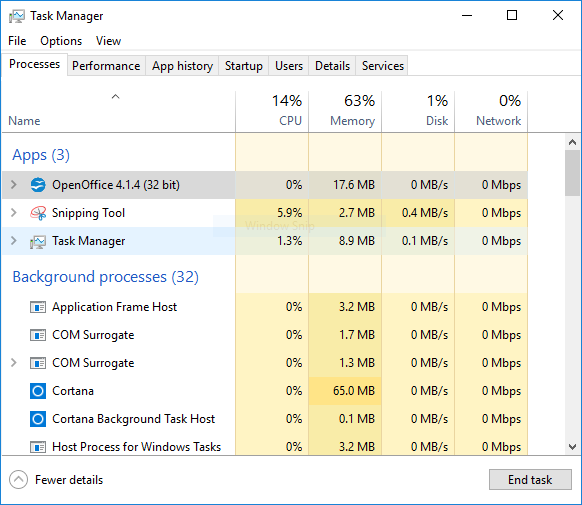Sort by the Memory column header
The height and width of the screenshot is (505, 582).
click(x=345, y=111)
